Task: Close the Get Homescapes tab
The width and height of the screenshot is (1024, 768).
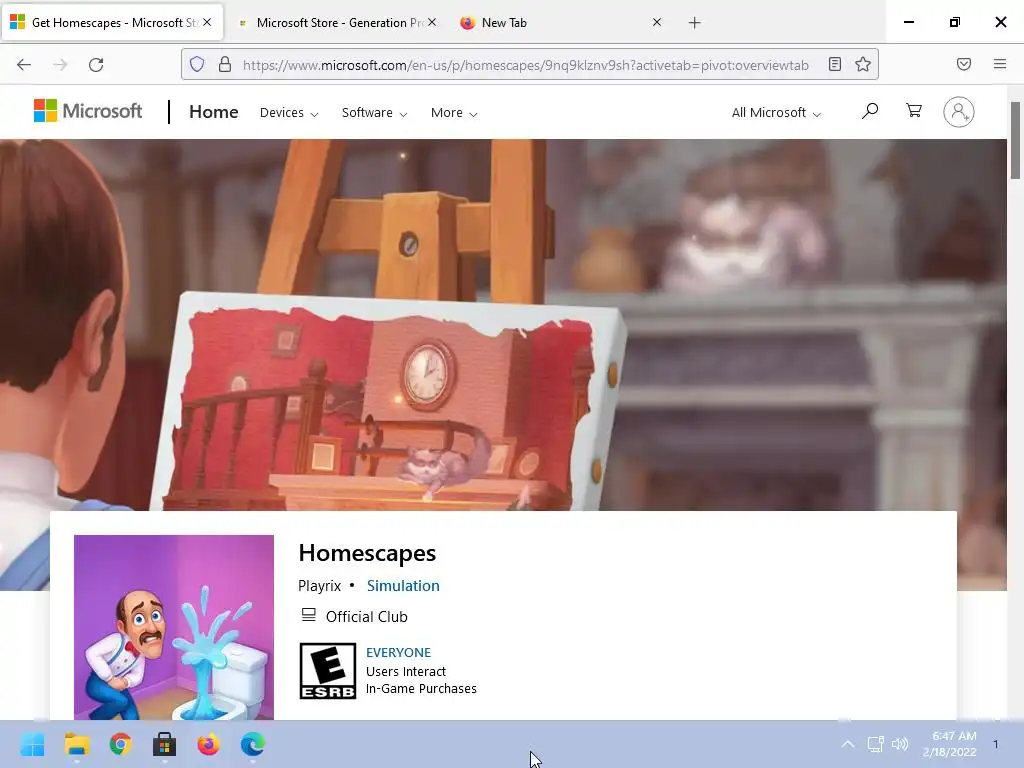Action: tap(207, 22)
